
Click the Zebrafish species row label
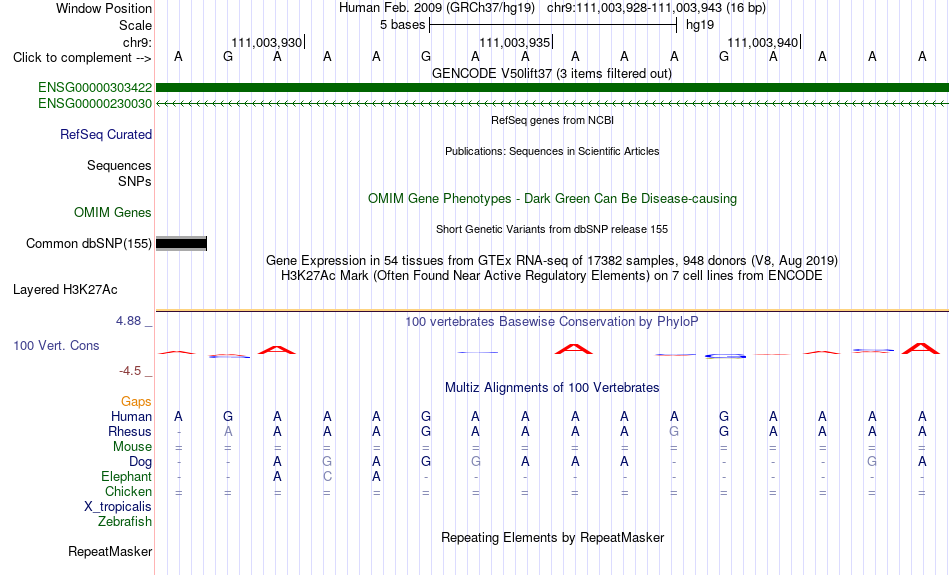pos(125,521)
